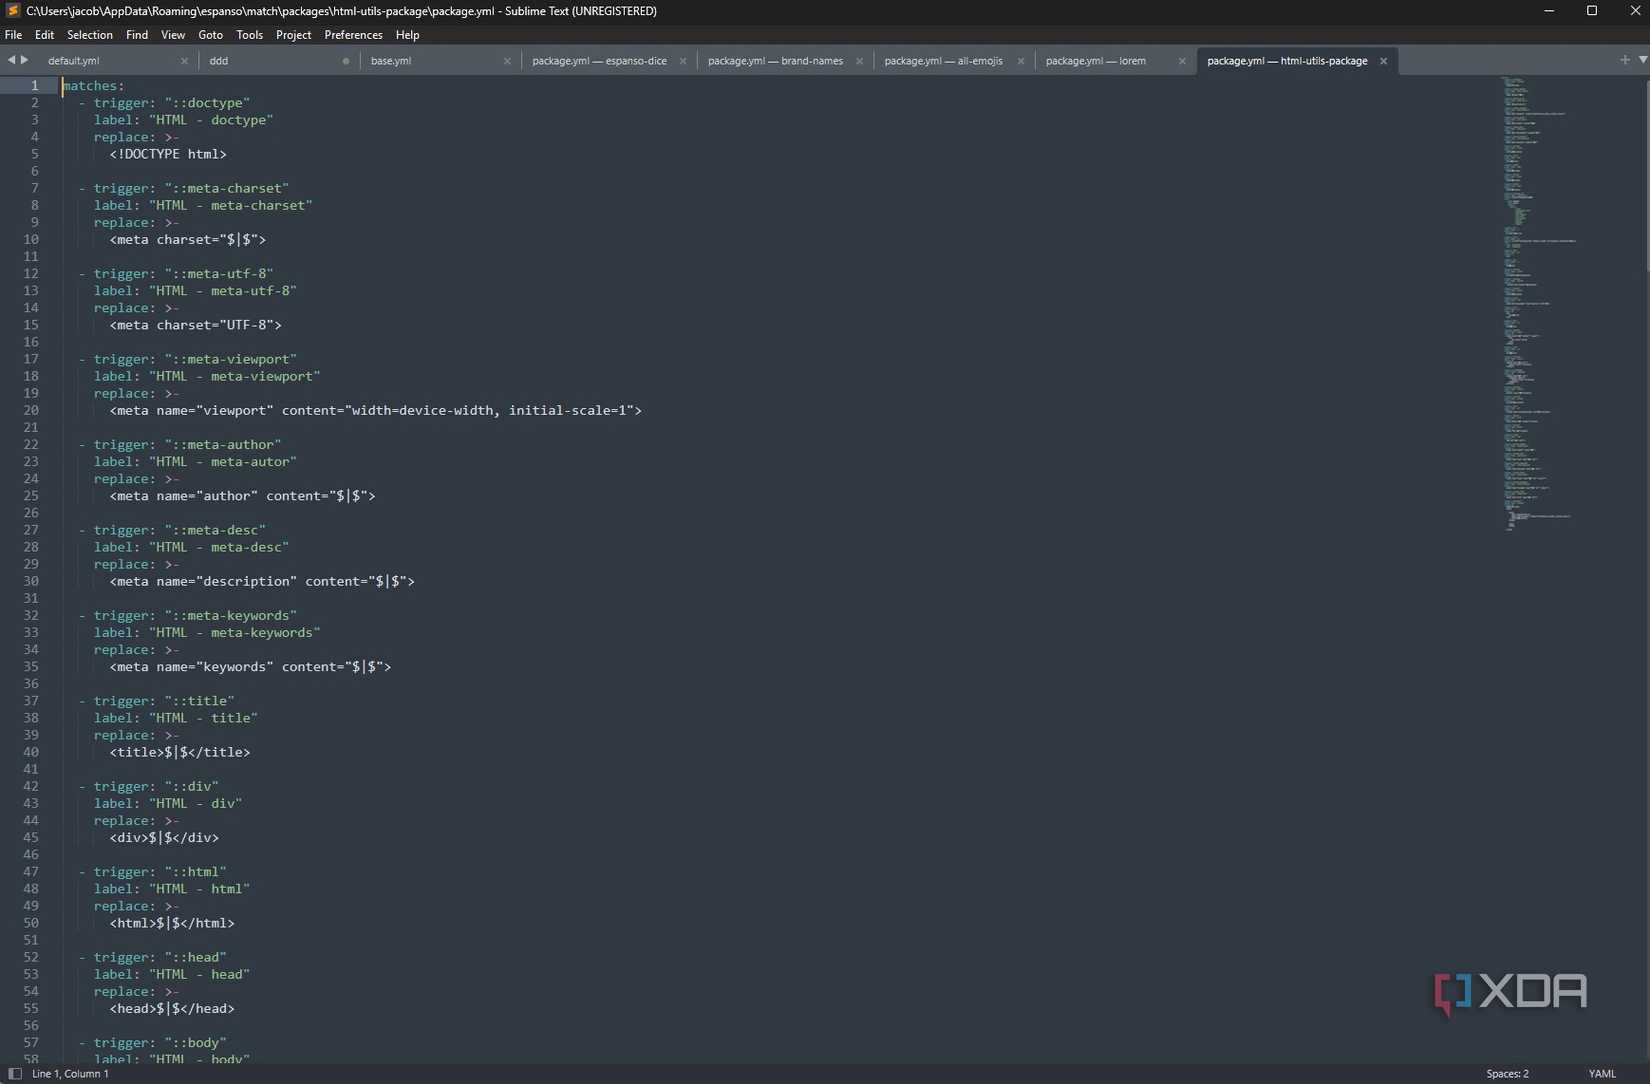Open a new tab with the plus icon
Screen dimensions: 1650x1084
tap(1625, 59)
